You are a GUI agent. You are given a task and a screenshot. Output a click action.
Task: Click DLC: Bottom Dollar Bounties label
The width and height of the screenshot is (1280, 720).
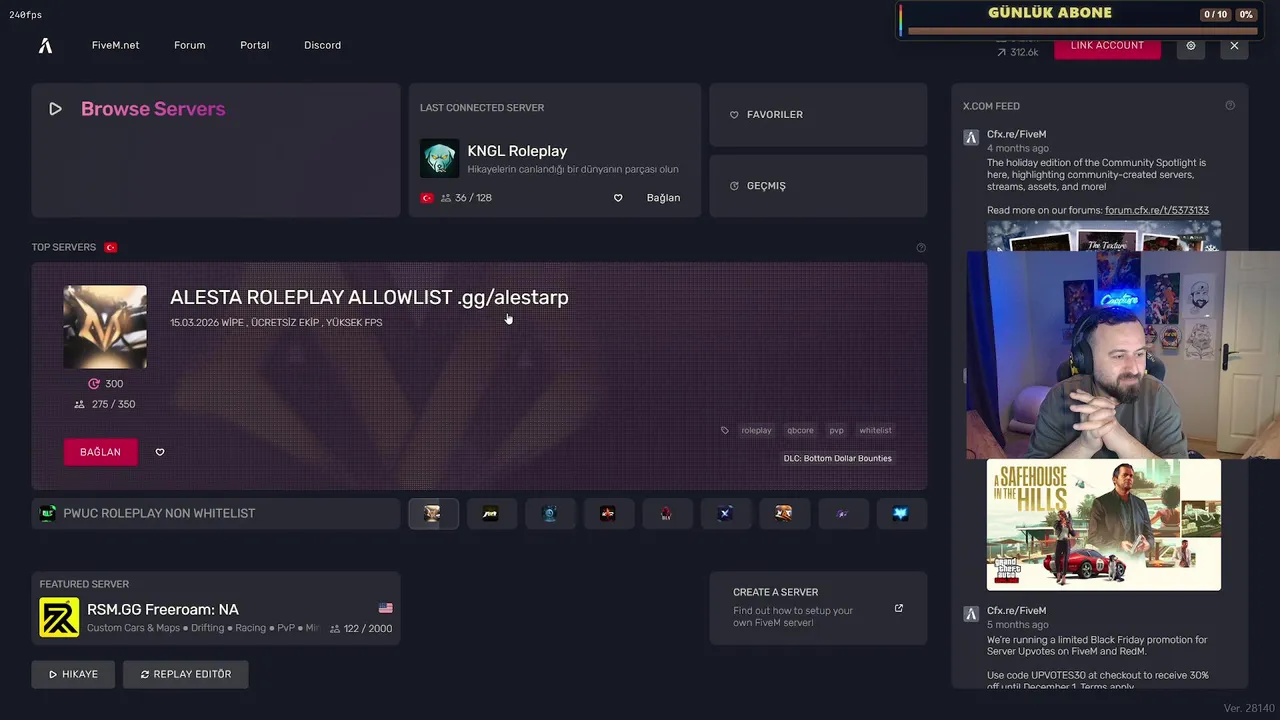(x=838, y=458)
